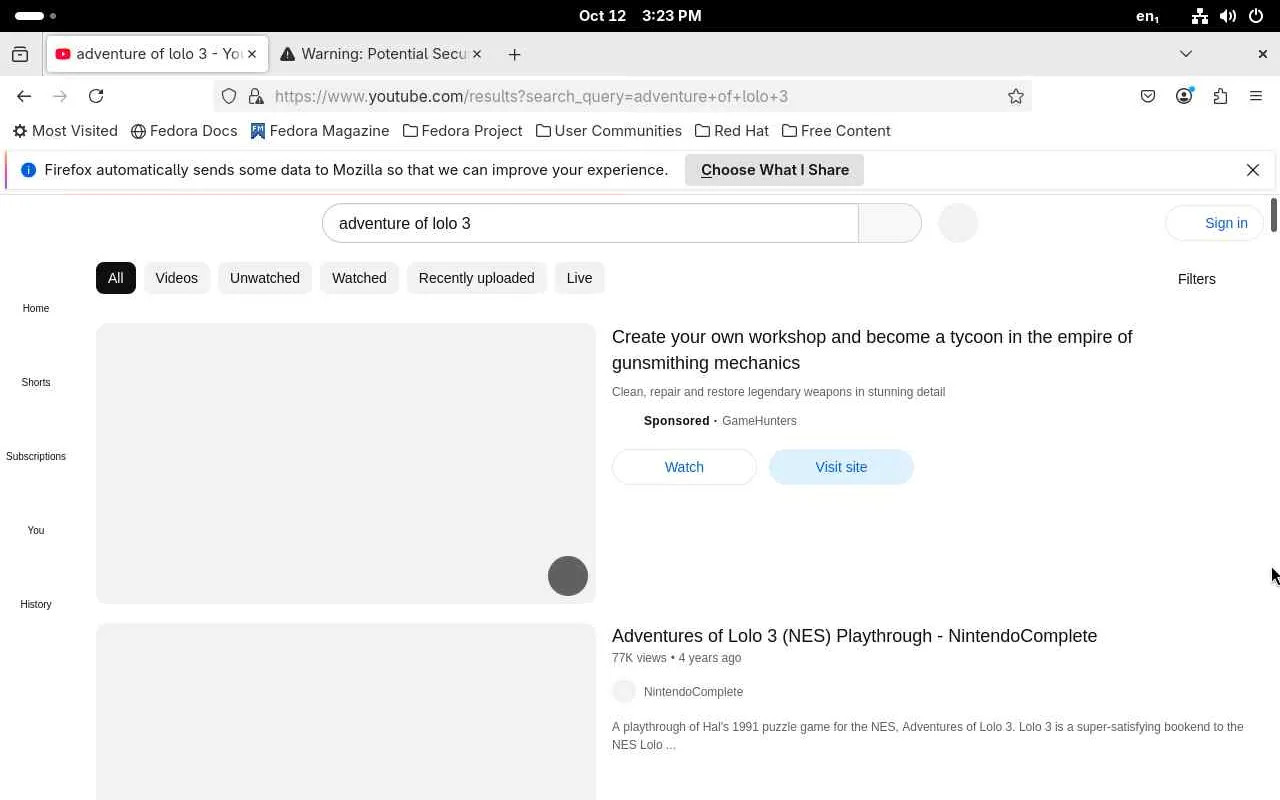The width and height of the screenshot is (1280, 800).
Task: Open the NintendoComplete channel name link
Action: point(693,692)
